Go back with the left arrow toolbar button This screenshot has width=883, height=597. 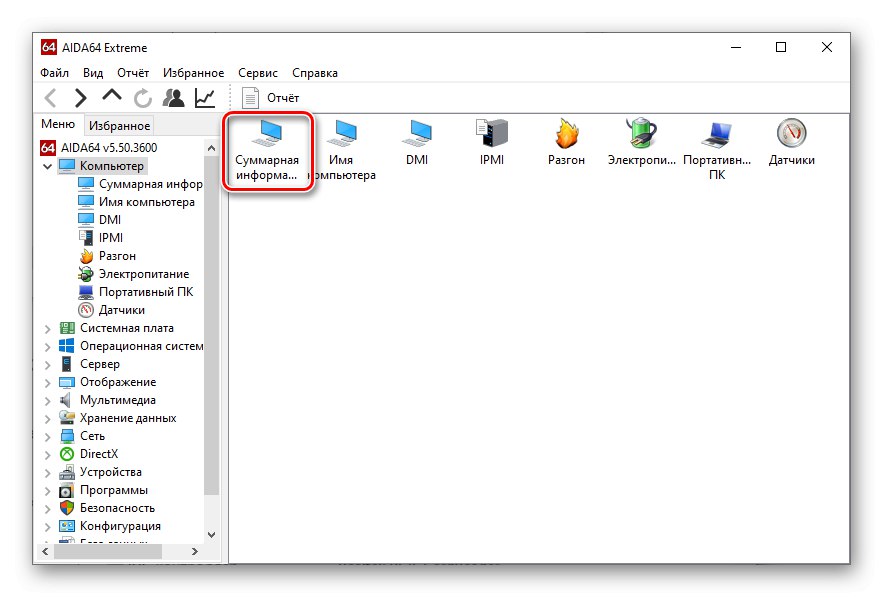pyautogui.click(x=51, y=98)
